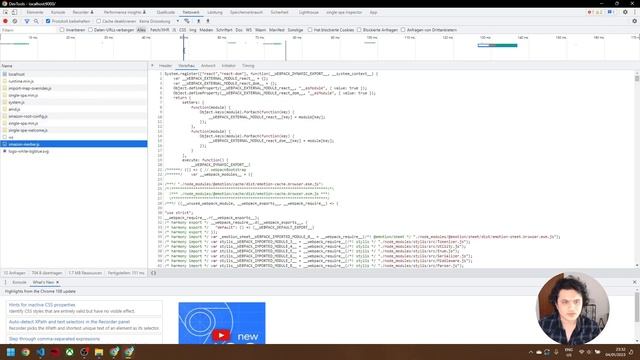The width and height of the screenshot is (640, 360).
Task: Check the Invertieren filter checkbox
Action: coord(62,30)
